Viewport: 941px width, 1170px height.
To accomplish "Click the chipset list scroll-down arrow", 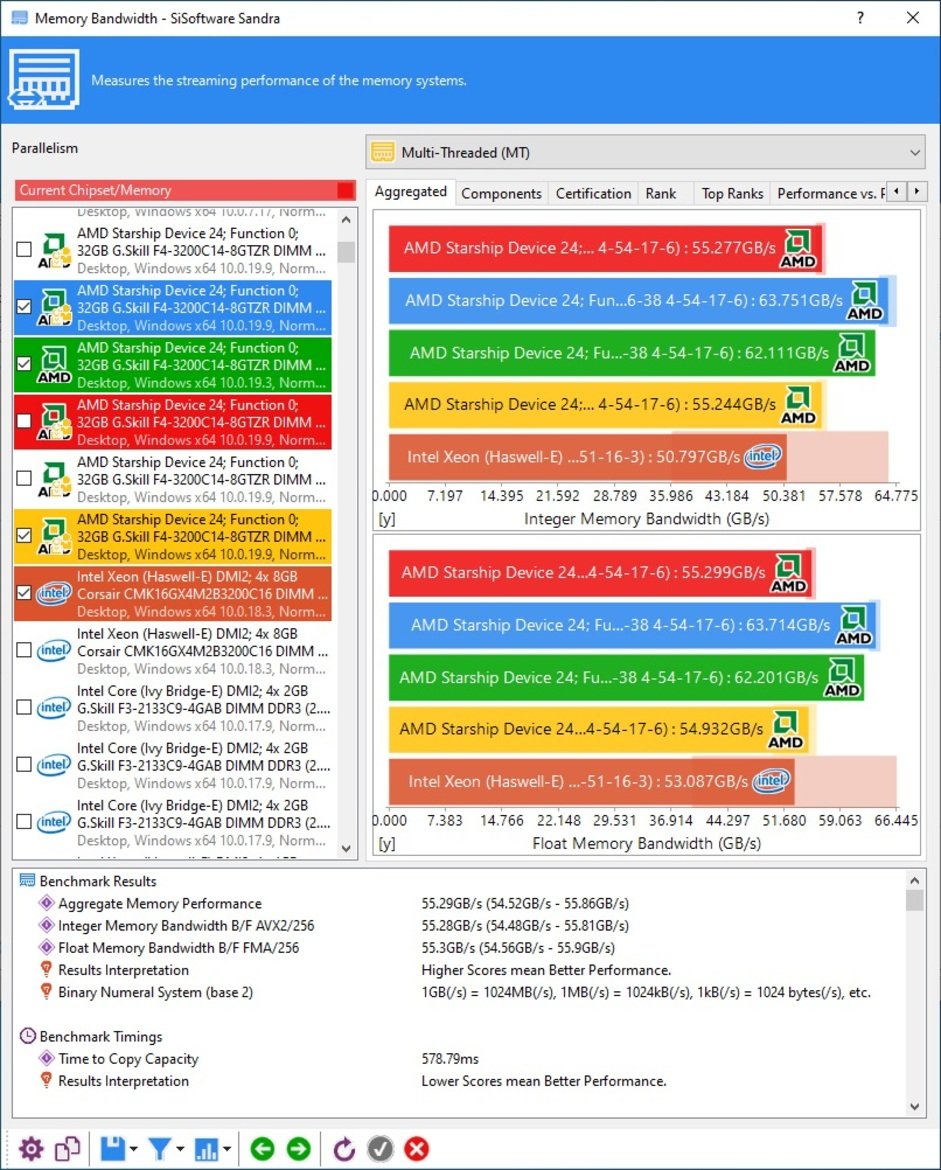I will pos(346,848).
